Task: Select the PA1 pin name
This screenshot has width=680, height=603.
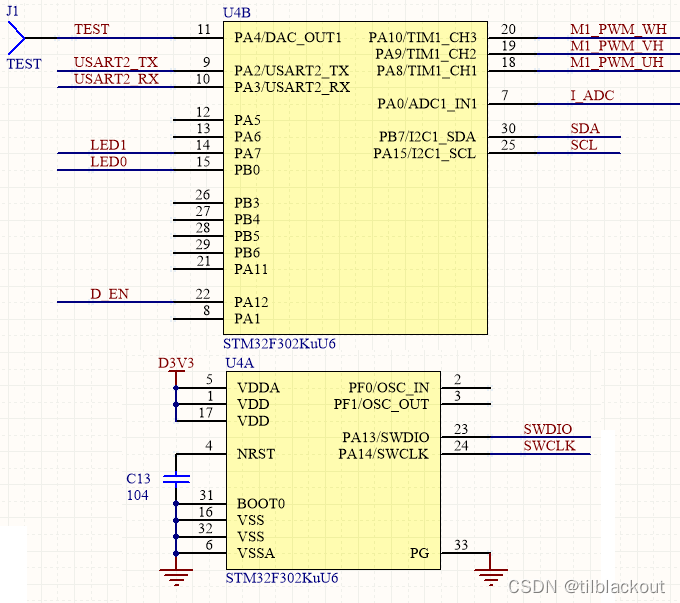Action: (x=247, y=319)
